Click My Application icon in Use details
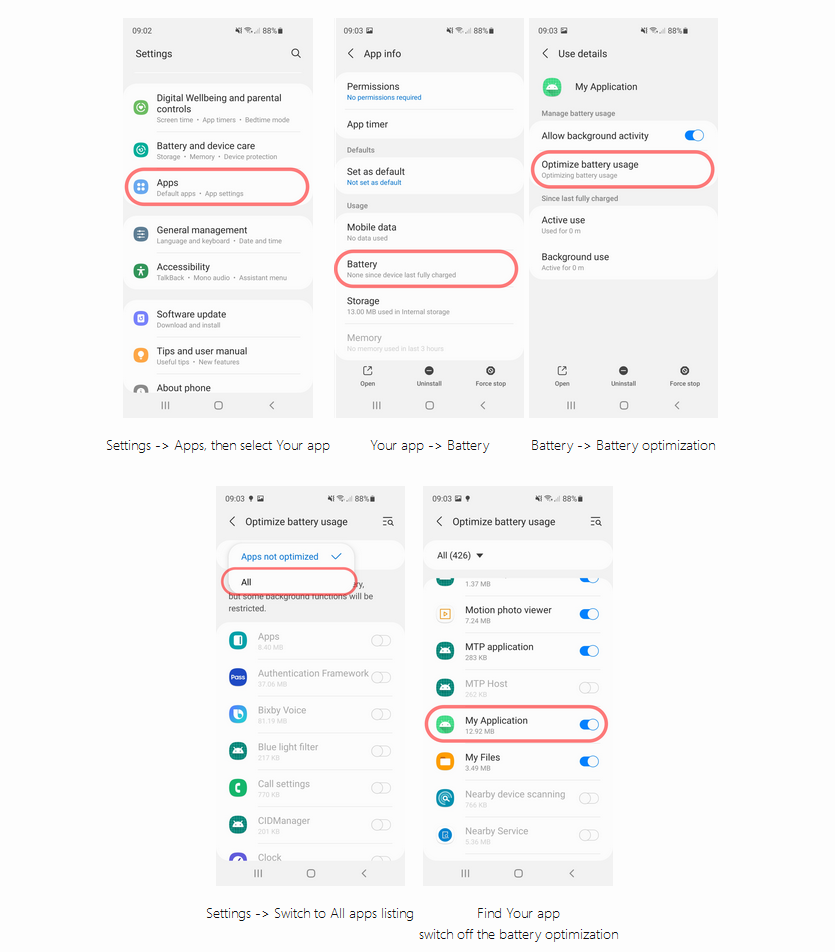Image resolution: width=835 pixels, height=952 pixels. (552, 87)
